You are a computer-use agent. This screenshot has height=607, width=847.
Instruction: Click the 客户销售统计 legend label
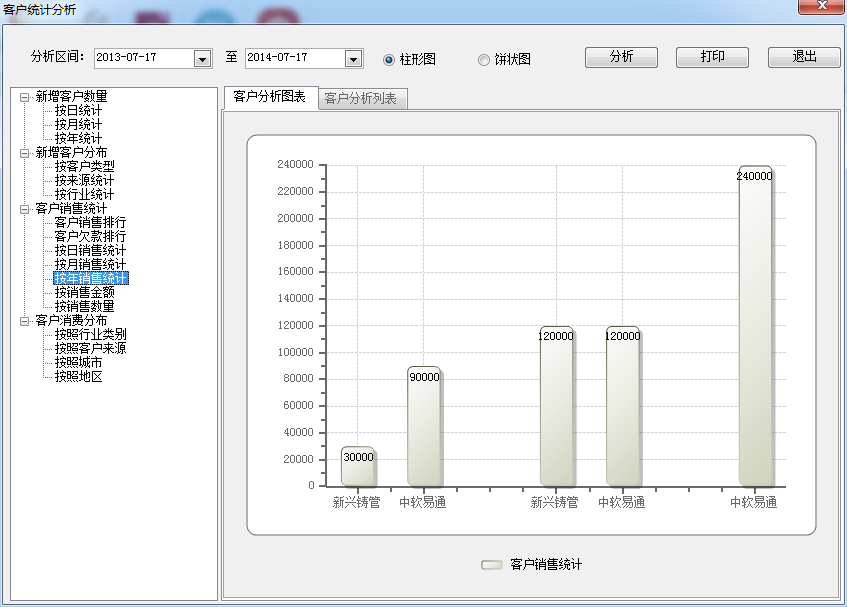click(x=546, y=565)
